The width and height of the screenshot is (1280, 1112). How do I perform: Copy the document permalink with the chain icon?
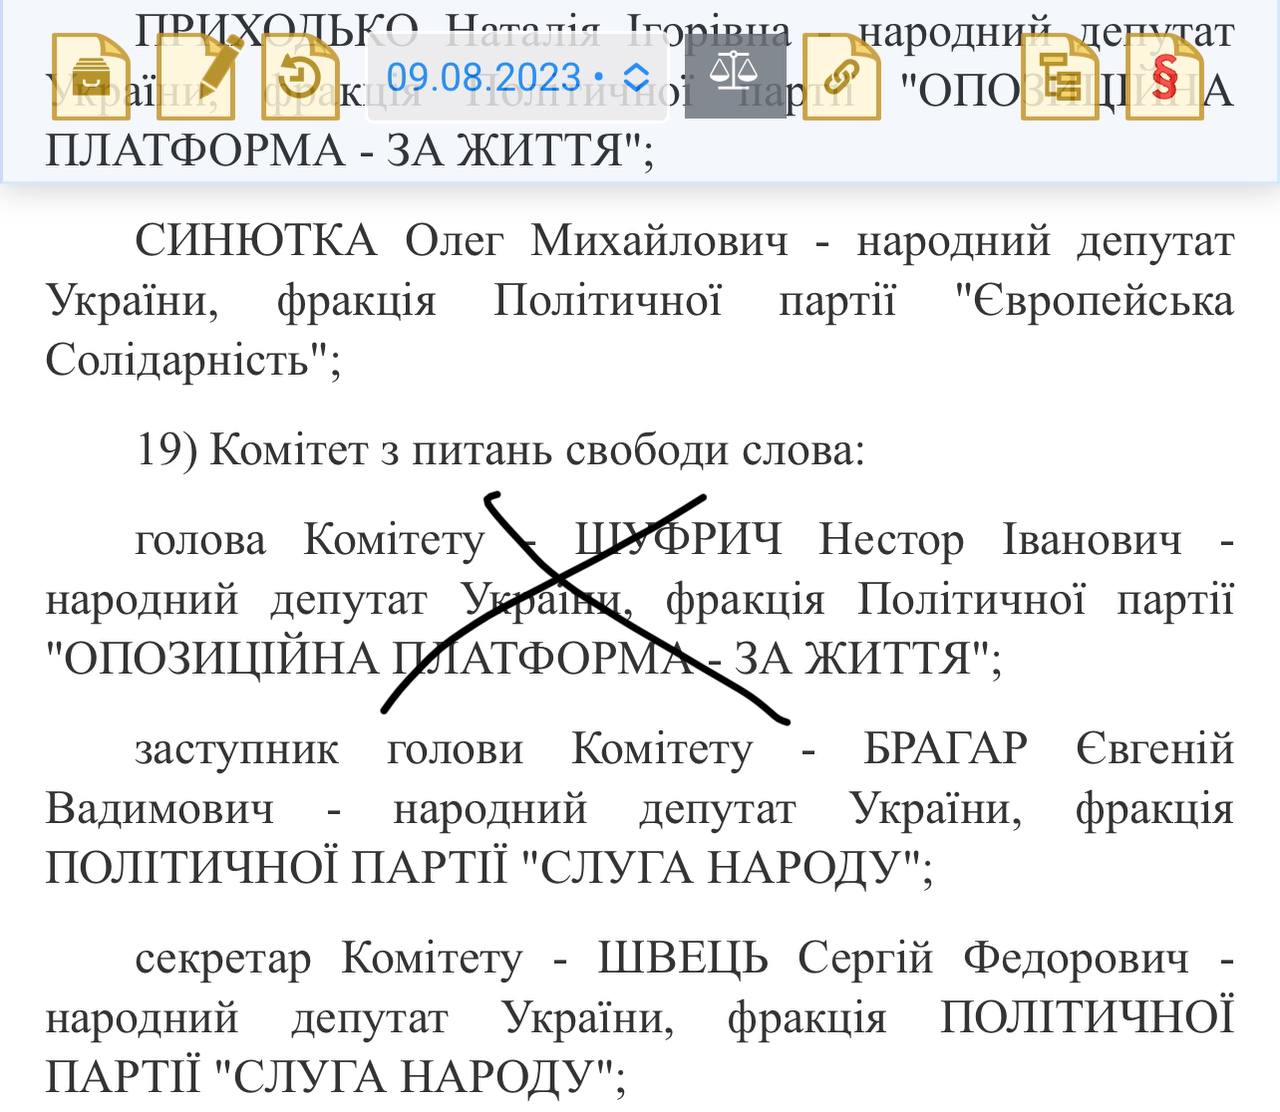843,78
